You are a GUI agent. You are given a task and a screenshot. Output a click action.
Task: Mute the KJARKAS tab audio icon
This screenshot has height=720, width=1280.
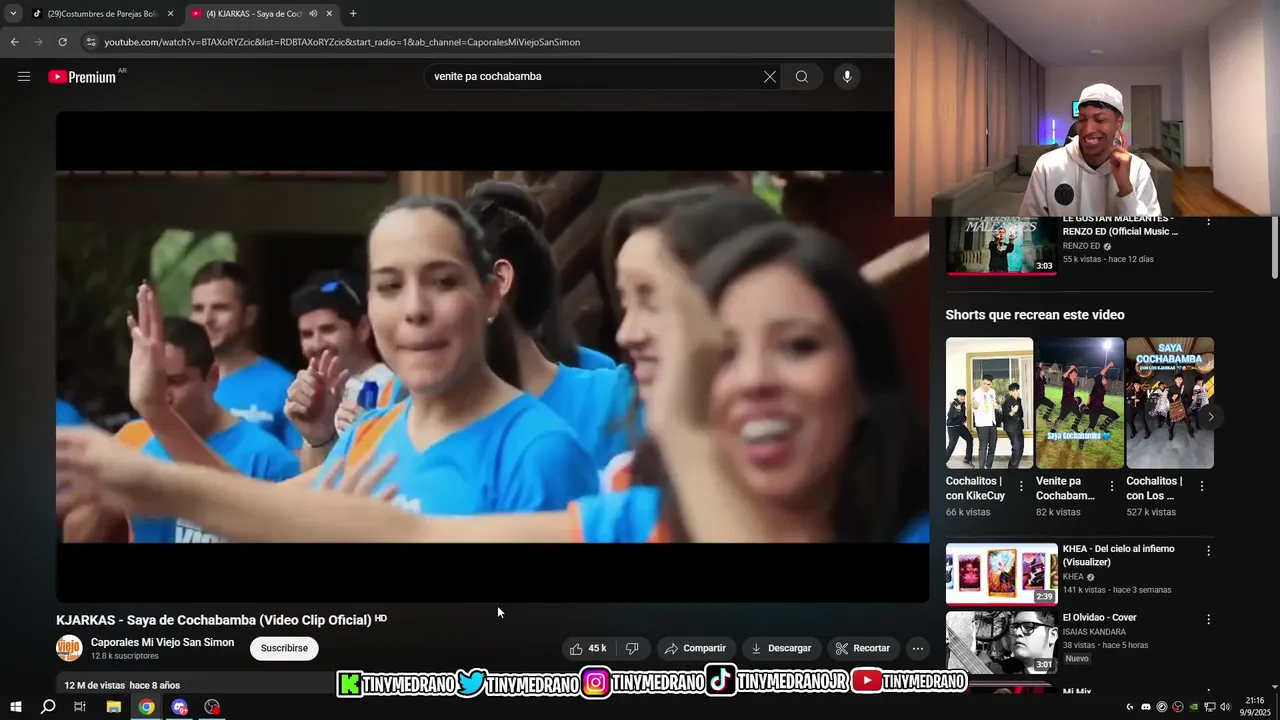(313, 13)
